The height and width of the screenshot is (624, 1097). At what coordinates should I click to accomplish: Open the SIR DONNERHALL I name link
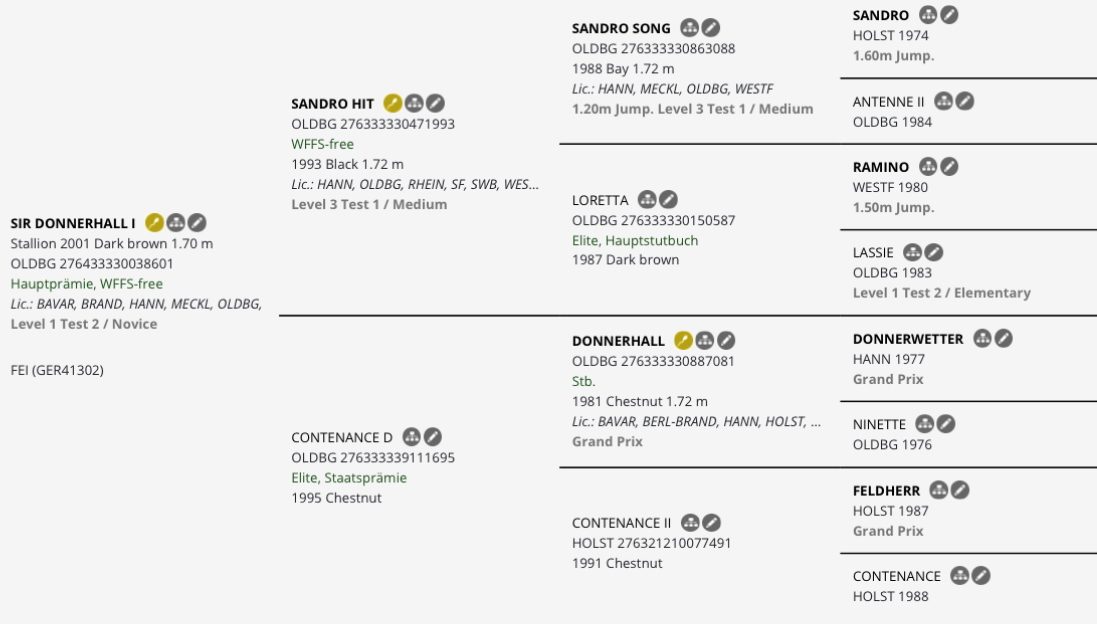[73, 224]
